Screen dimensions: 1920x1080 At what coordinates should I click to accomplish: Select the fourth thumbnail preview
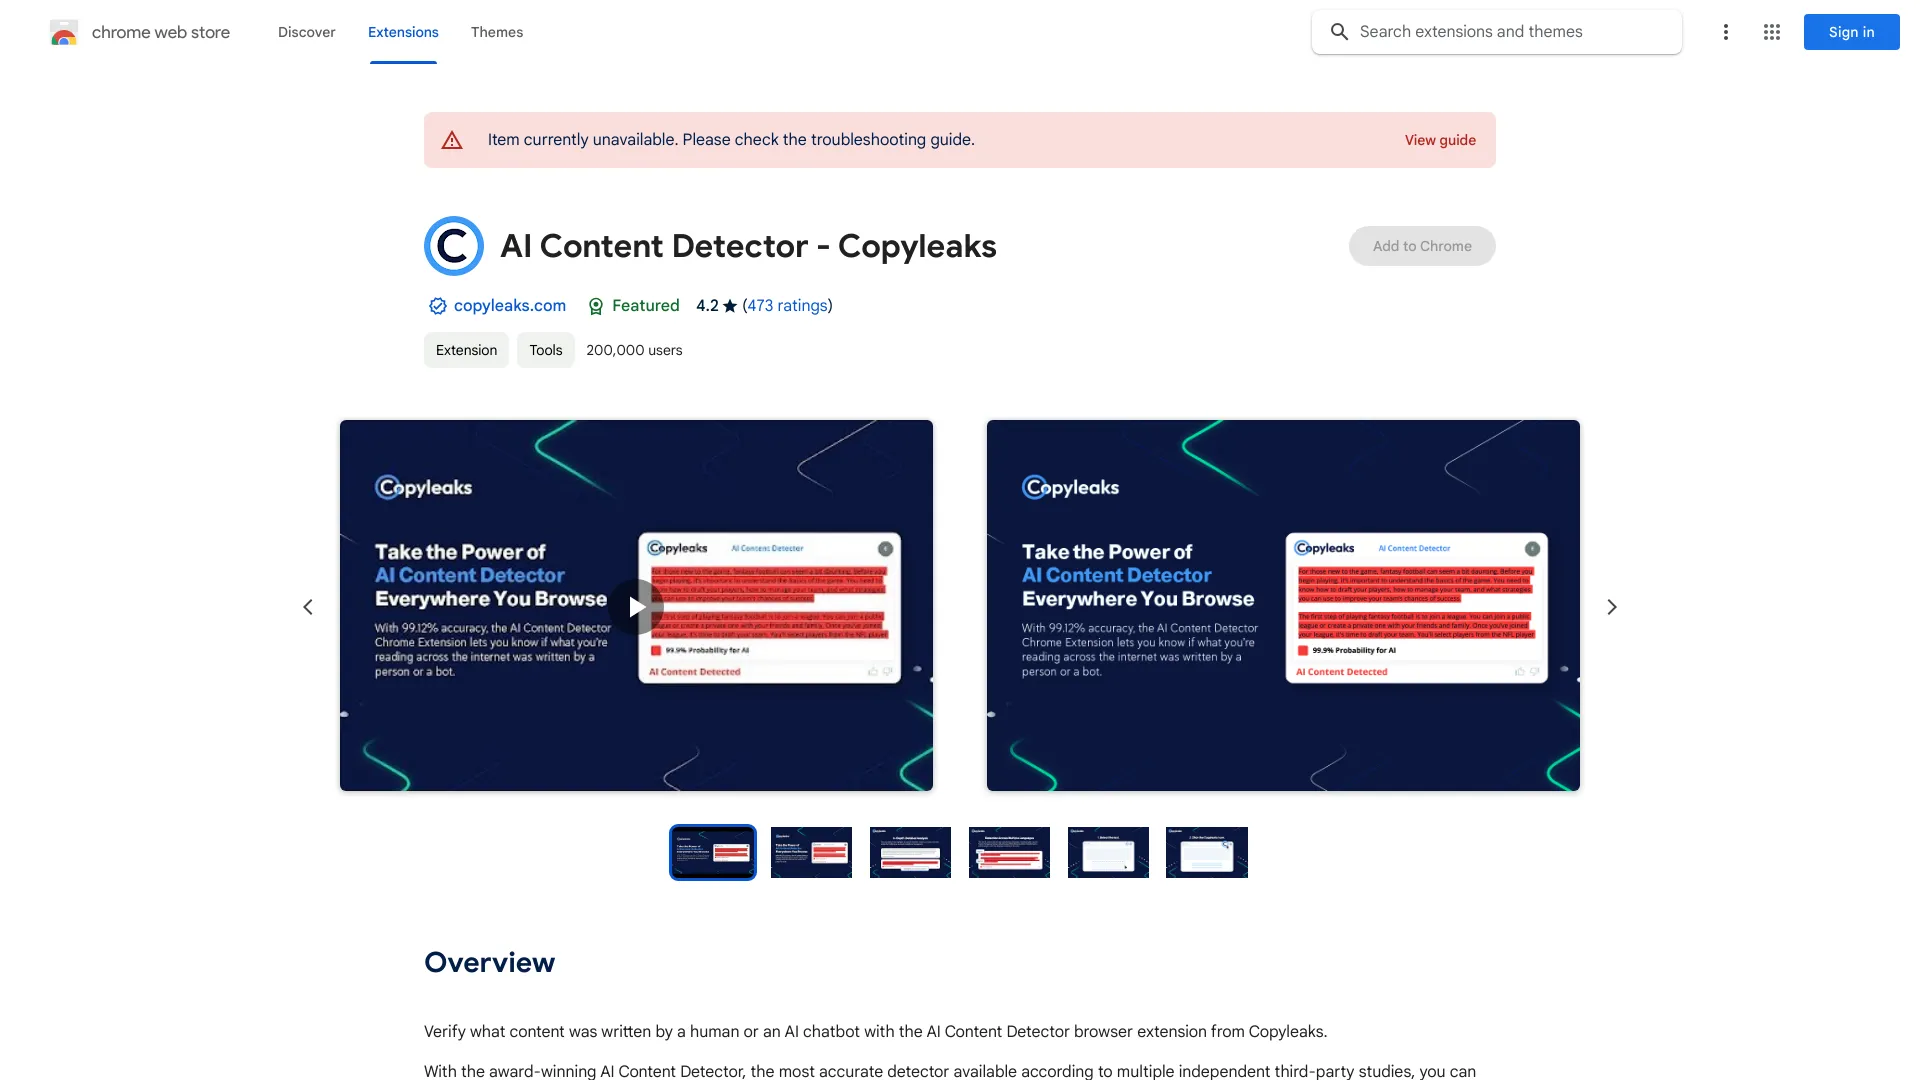(x=1009, y=852)
